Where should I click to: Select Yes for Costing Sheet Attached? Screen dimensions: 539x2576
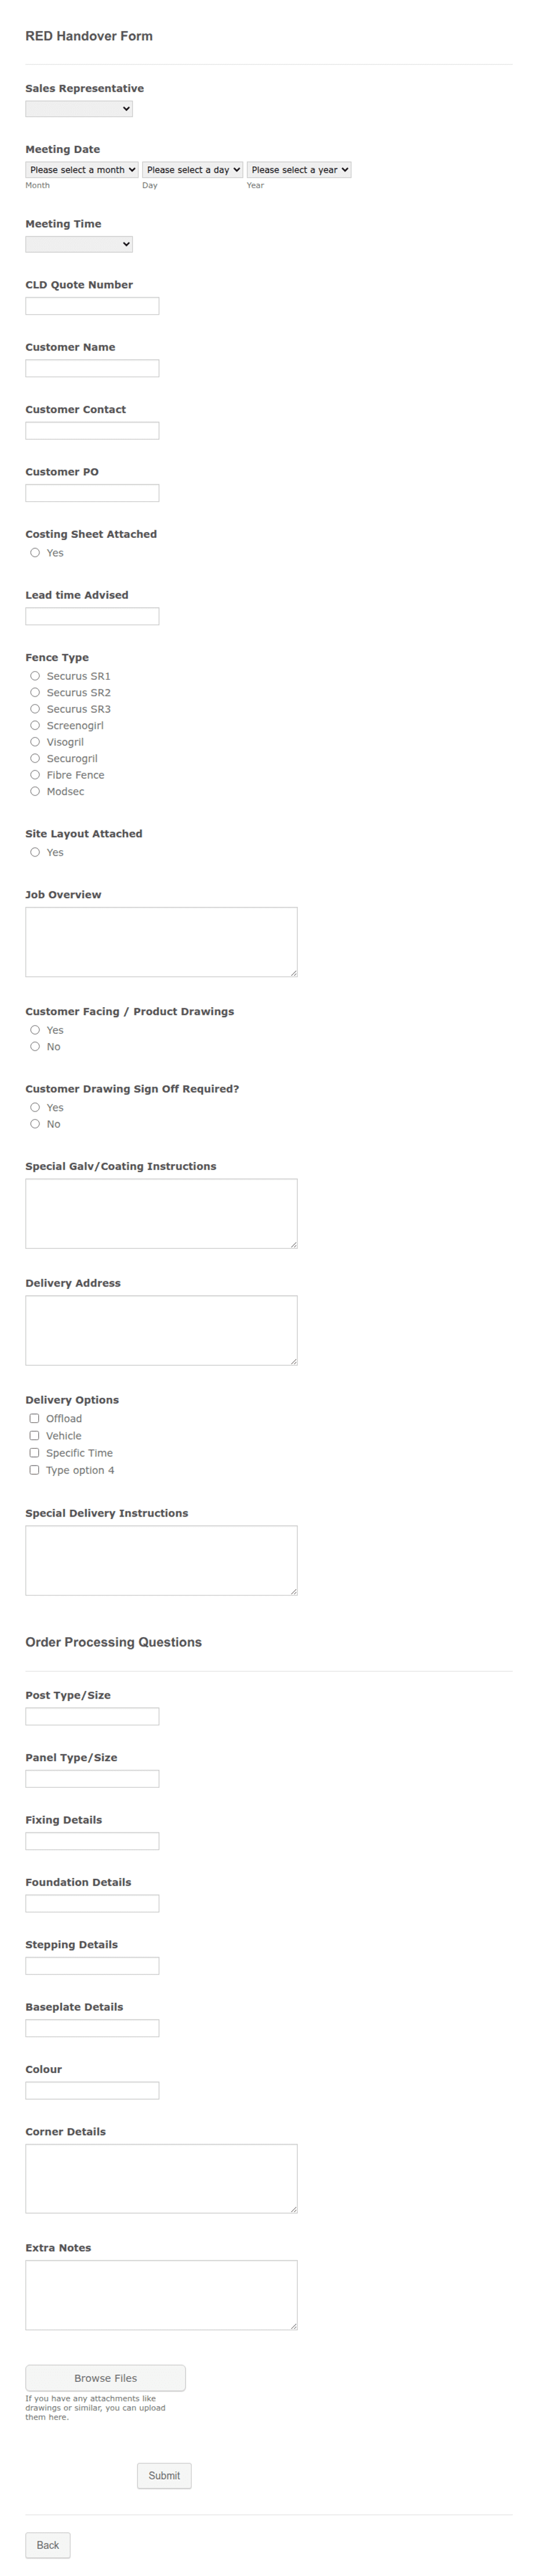pyautogui.click(x=35, y=553)
